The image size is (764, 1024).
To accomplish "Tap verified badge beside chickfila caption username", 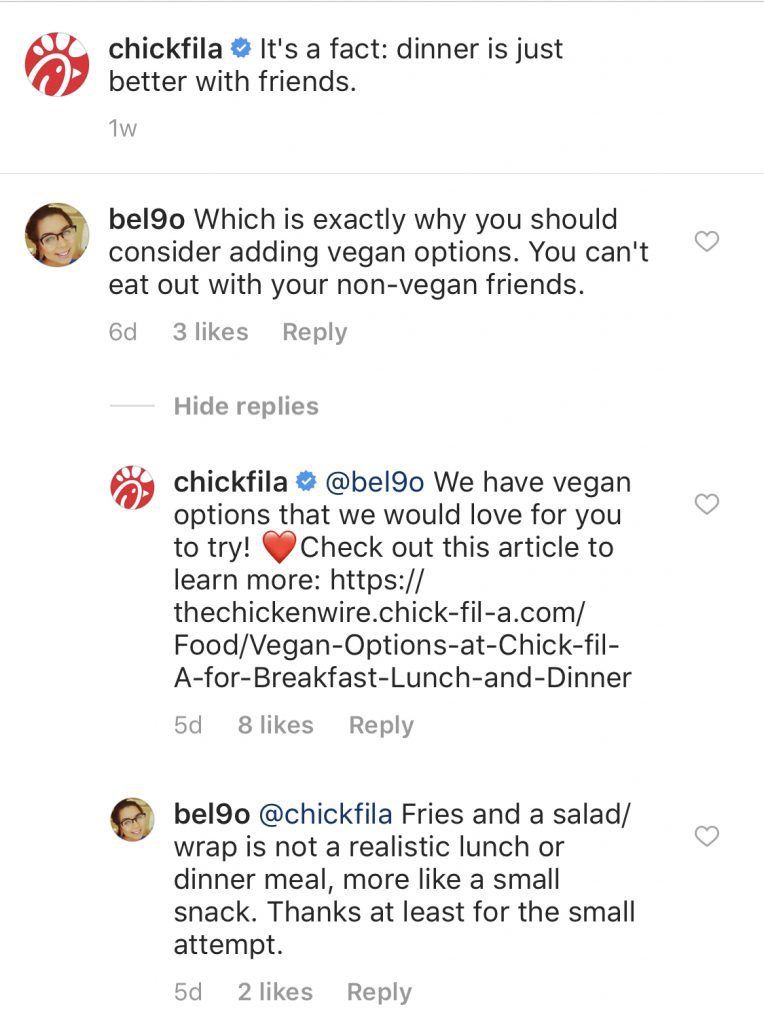I will [x=240, y=49].
